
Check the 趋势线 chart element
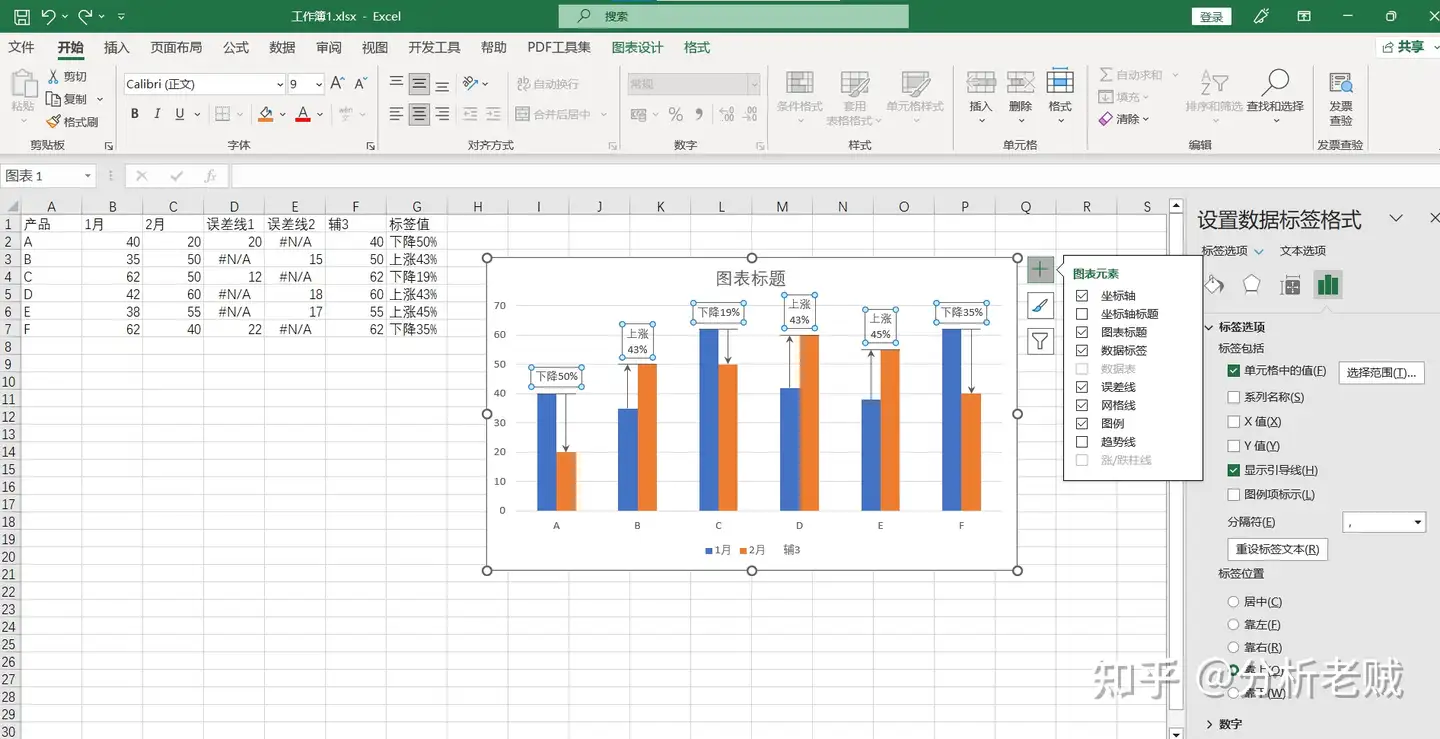(x=1082, y=442)
